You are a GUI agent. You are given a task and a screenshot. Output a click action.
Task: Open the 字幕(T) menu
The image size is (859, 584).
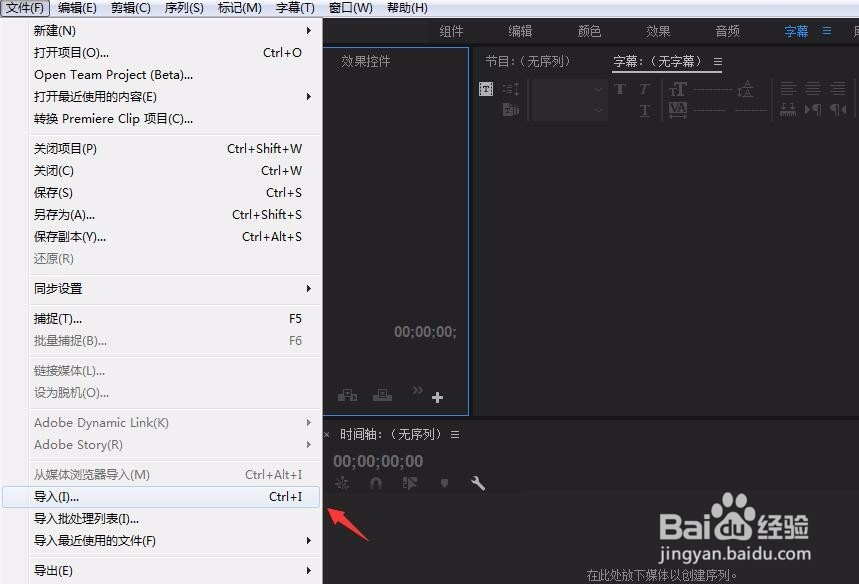[295, 8]
